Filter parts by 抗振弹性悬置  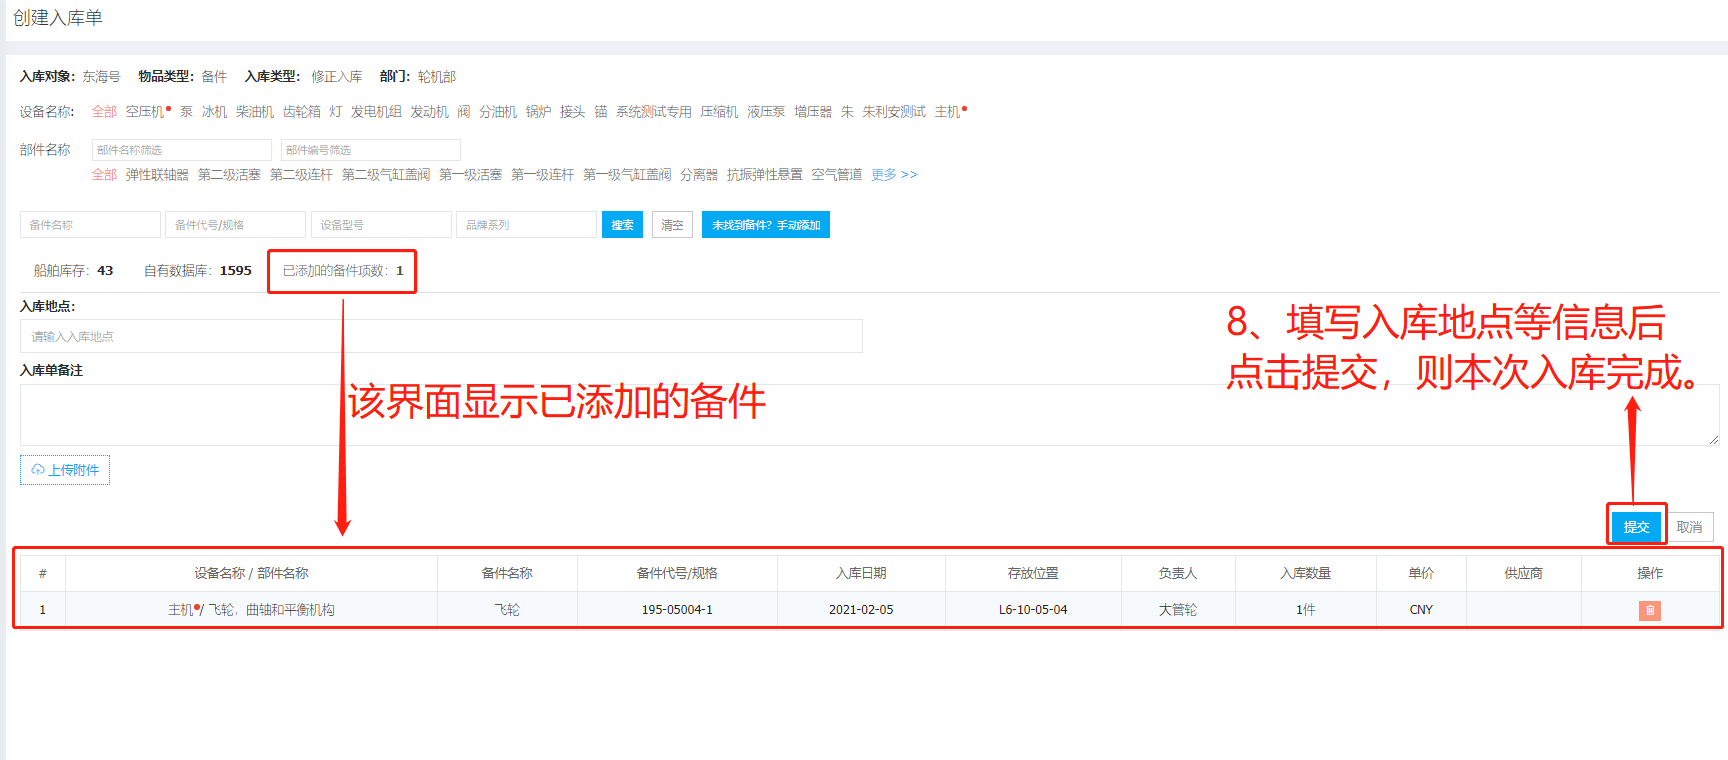click(x=764, y=175)
